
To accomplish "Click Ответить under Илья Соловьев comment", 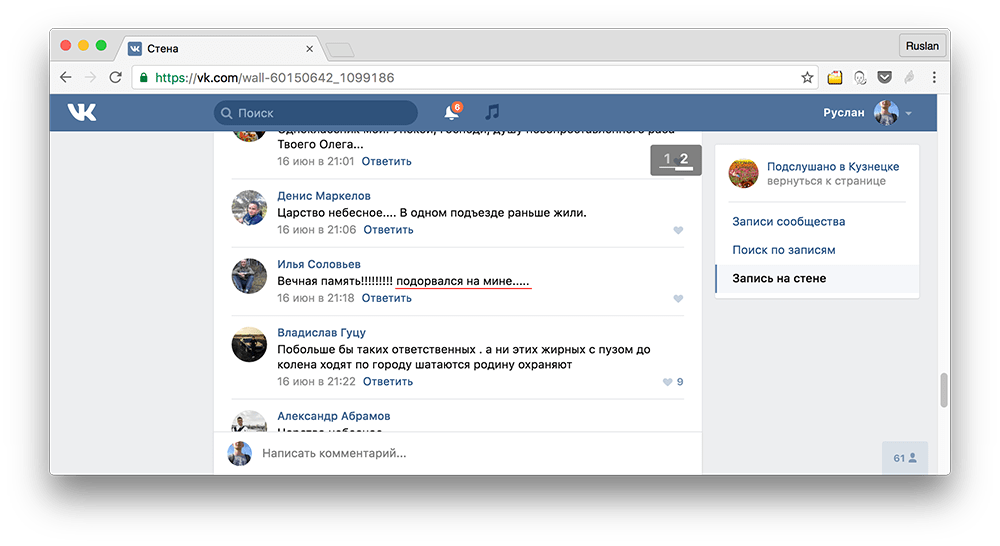I will click(x=386, y=298).
